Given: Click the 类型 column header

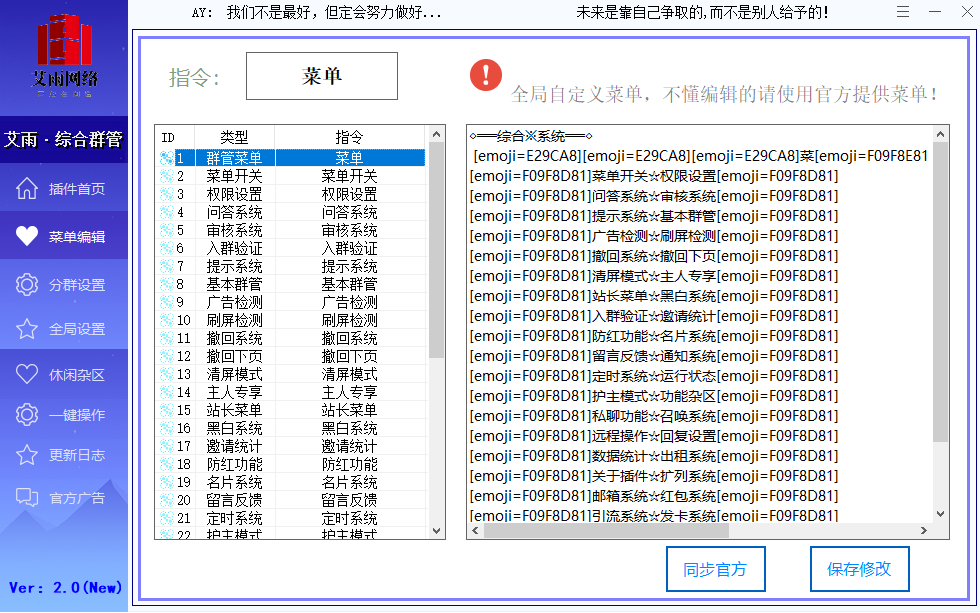Looking at the screenshot, I should 234,137.
